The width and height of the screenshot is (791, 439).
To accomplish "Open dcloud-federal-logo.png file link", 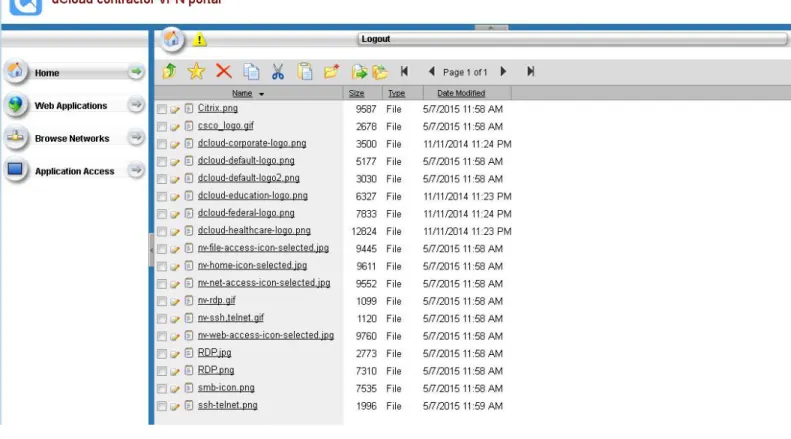I will pos(246,213).
